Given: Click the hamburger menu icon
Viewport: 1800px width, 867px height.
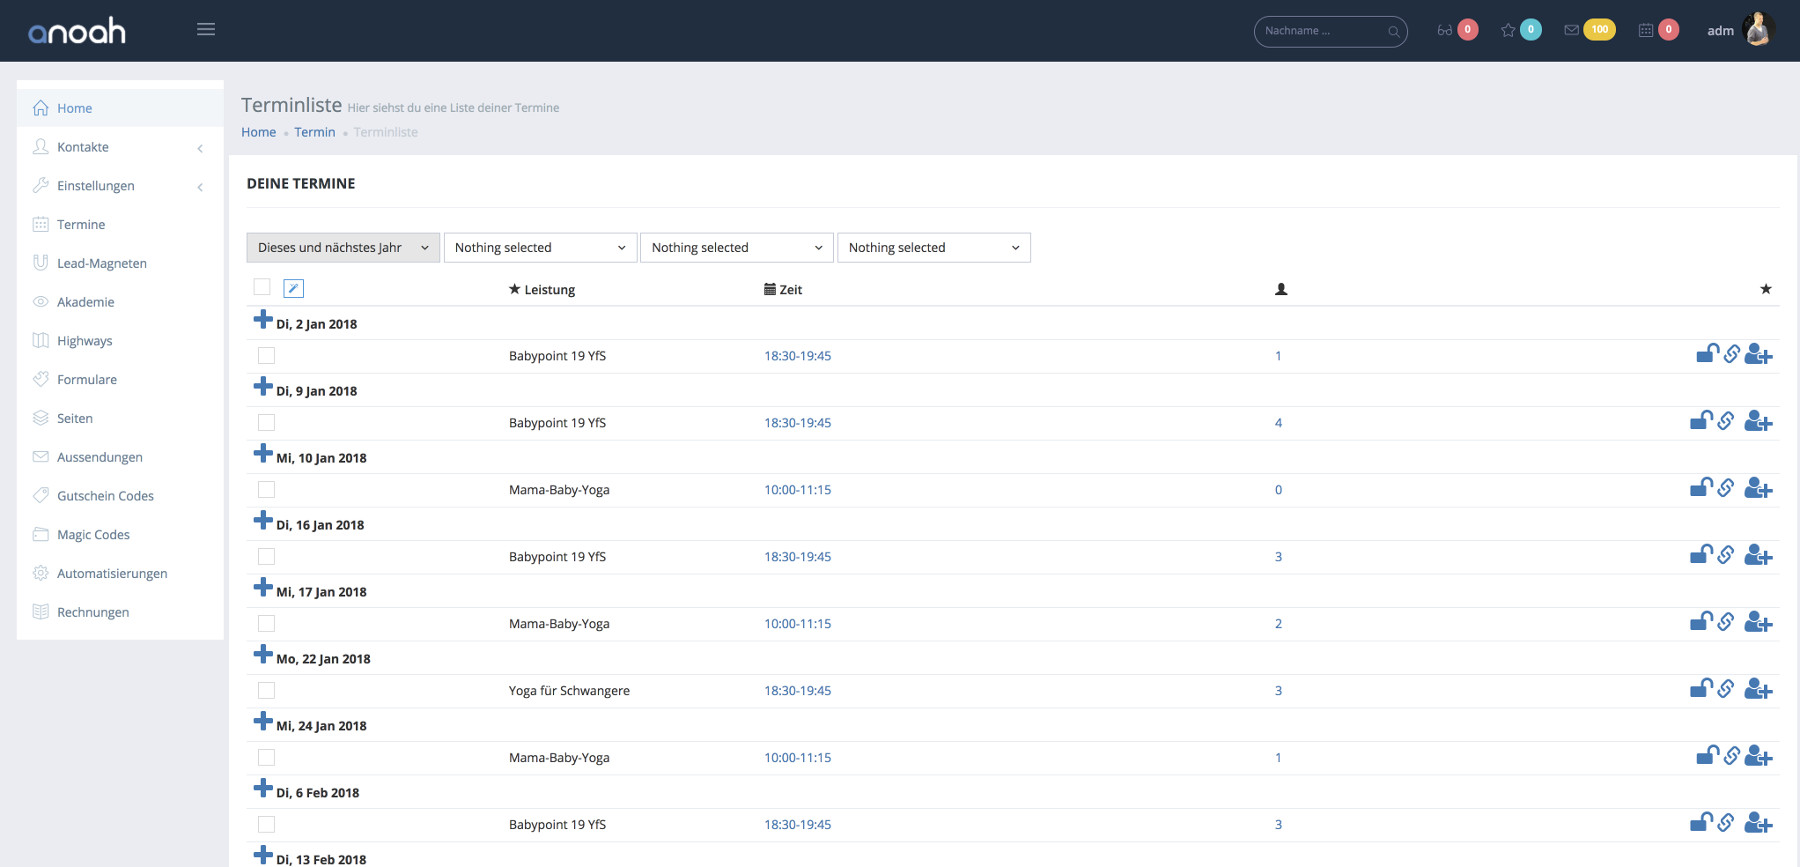Looking at the screenshot, I should click(206, 29).
